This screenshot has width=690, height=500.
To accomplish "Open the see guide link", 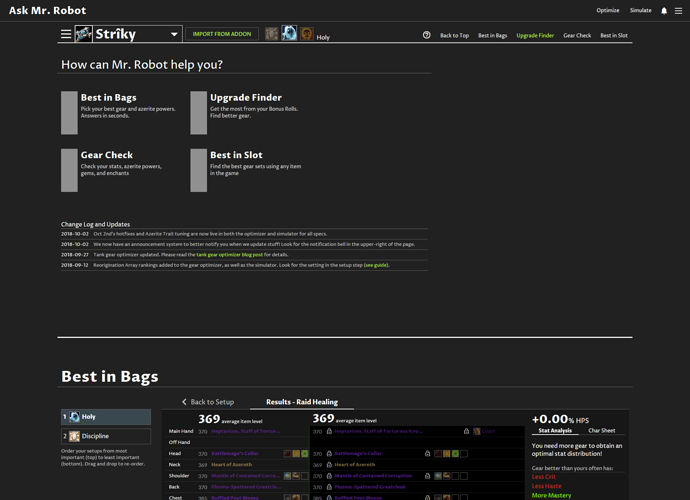I will (376, 265).
